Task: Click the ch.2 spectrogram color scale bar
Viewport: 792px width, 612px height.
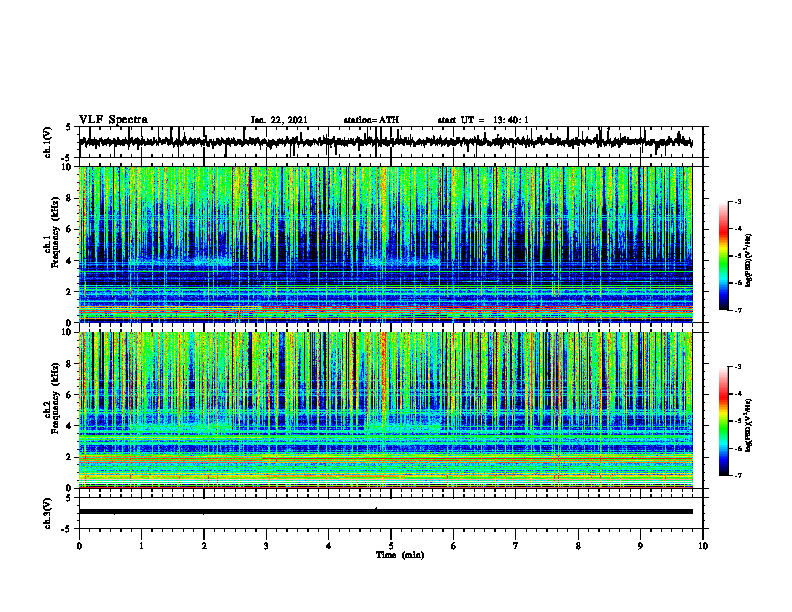Action: point(723,421)
